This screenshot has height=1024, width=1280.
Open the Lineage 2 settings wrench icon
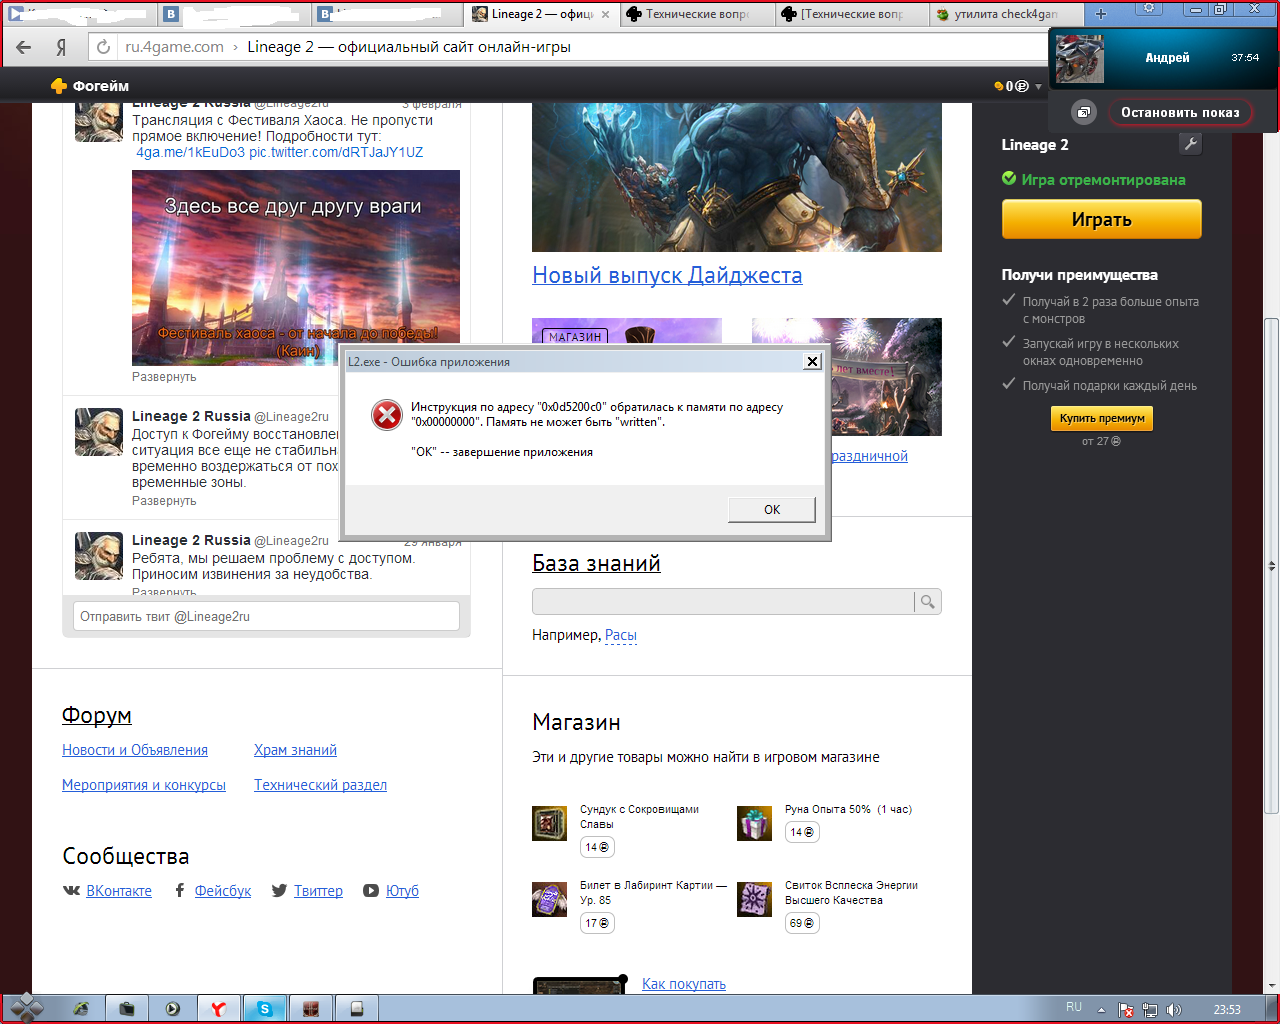click(1190, 144)
